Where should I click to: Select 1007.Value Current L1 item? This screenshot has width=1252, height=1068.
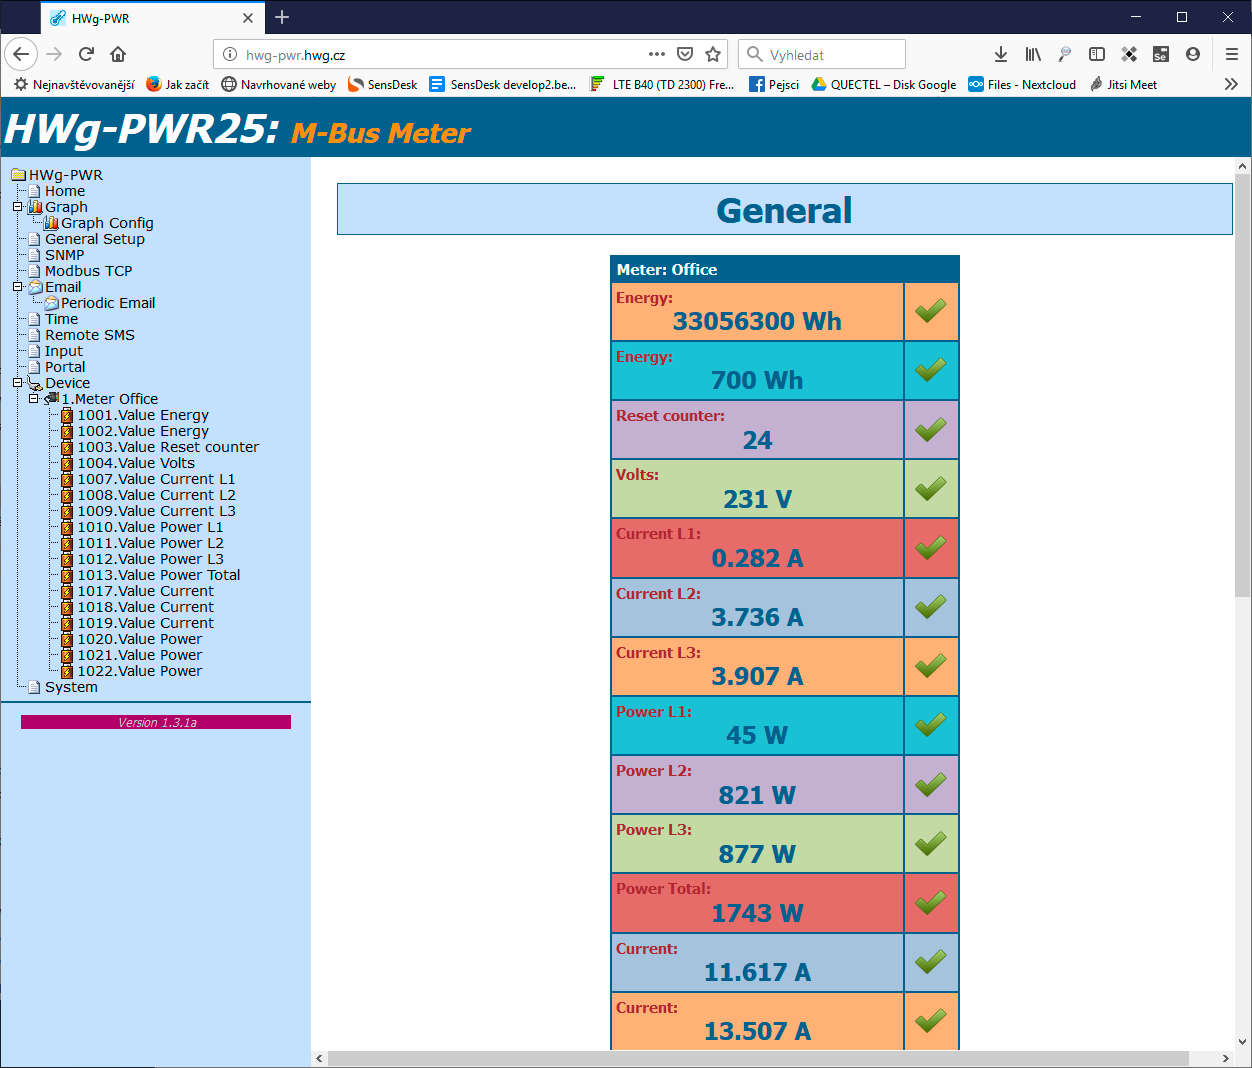pos(156,479)
